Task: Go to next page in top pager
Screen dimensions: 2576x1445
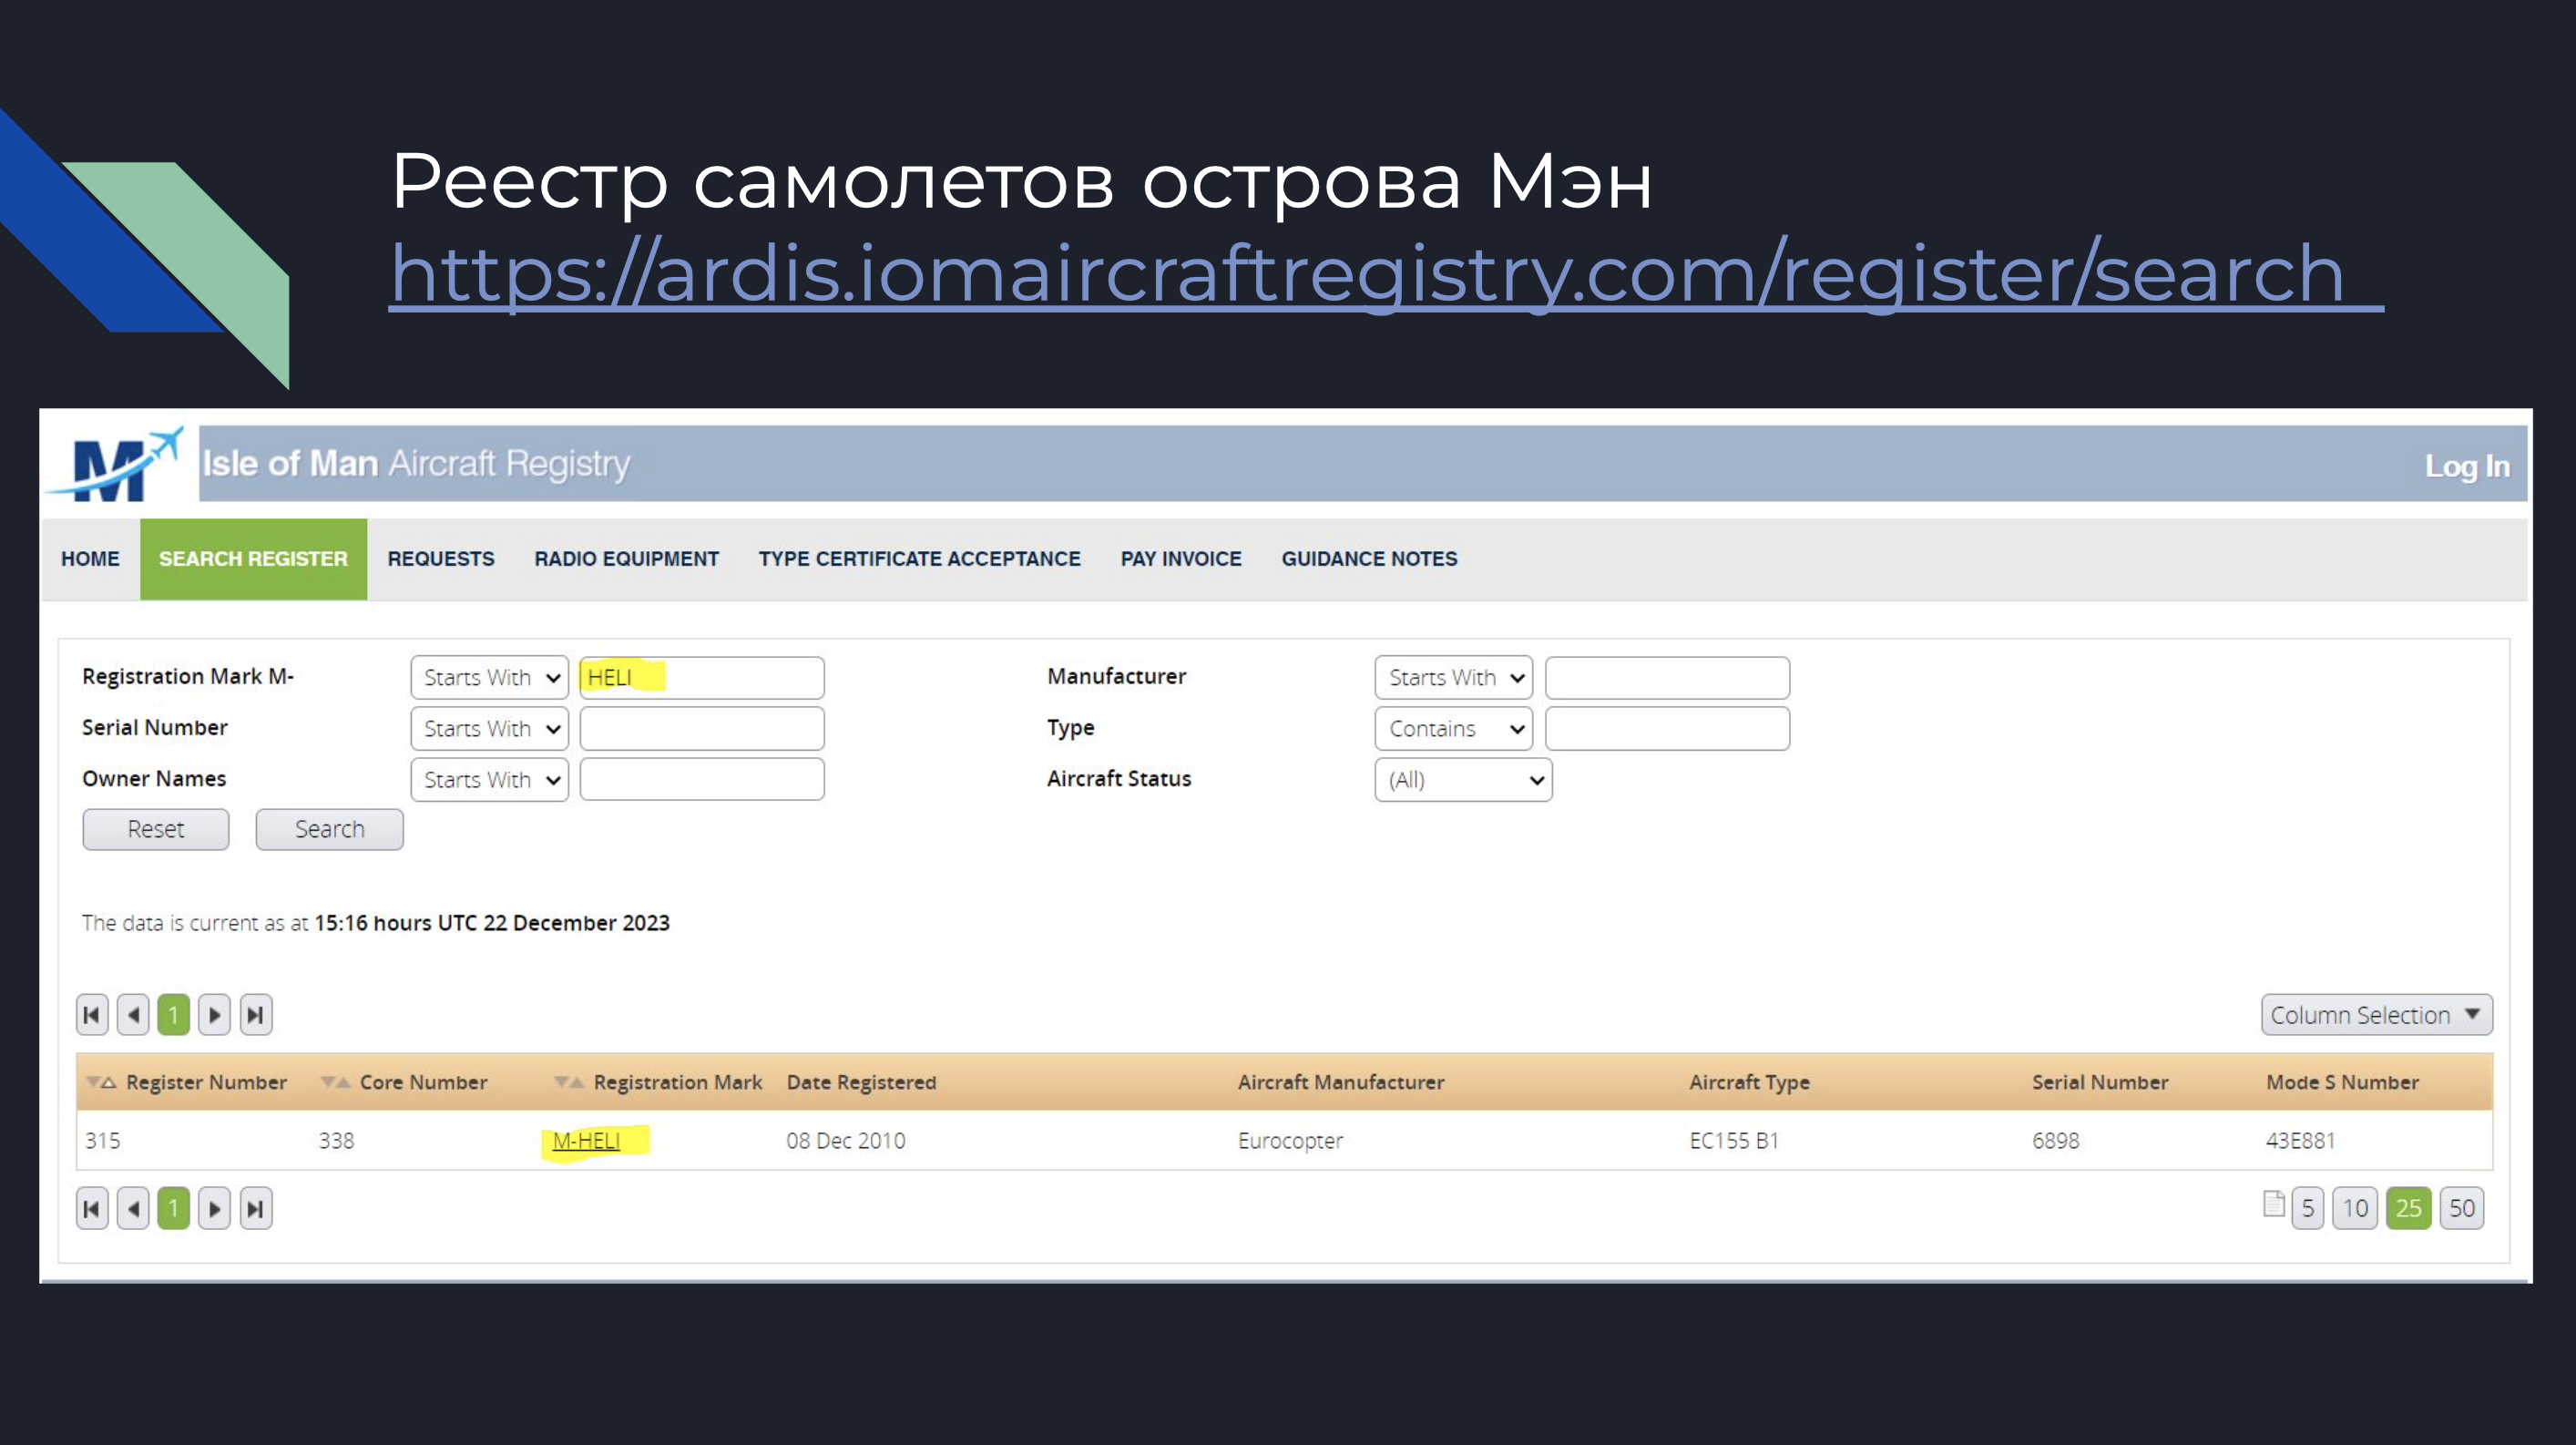Action: tap(214, 1015)
